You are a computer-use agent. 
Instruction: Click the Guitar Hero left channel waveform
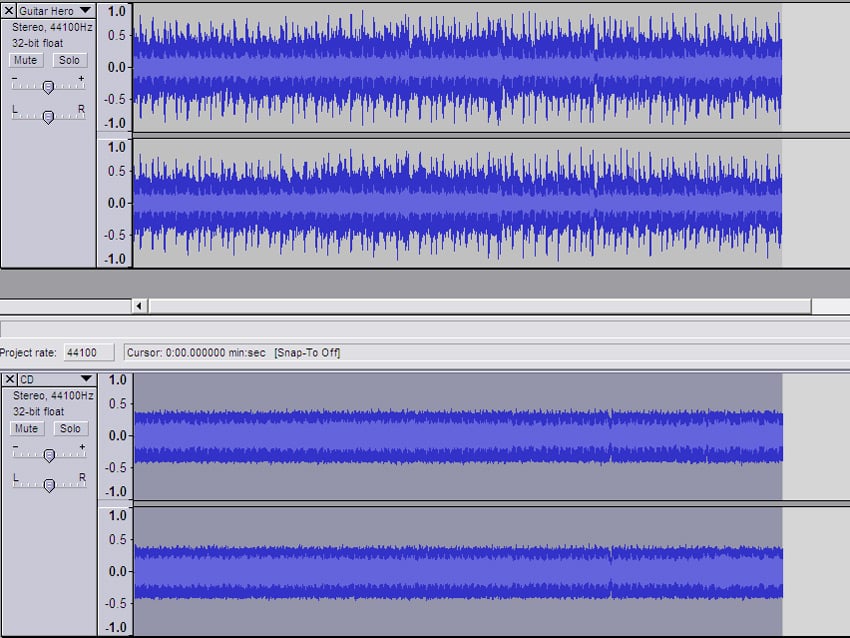click(456, 66)
